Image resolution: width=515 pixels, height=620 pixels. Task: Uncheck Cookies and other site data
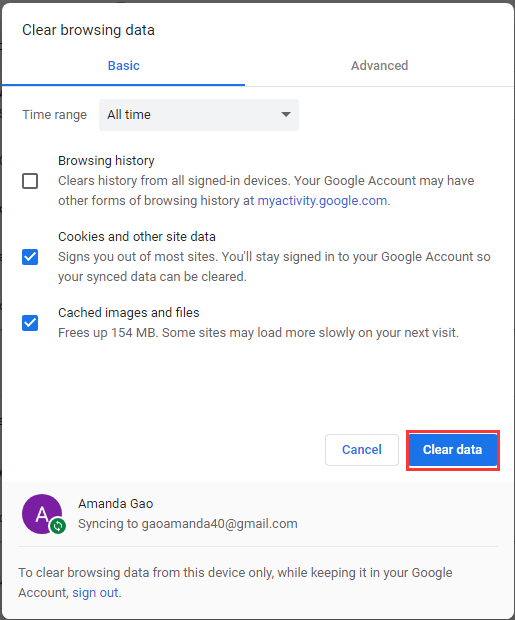coord(30,257)
